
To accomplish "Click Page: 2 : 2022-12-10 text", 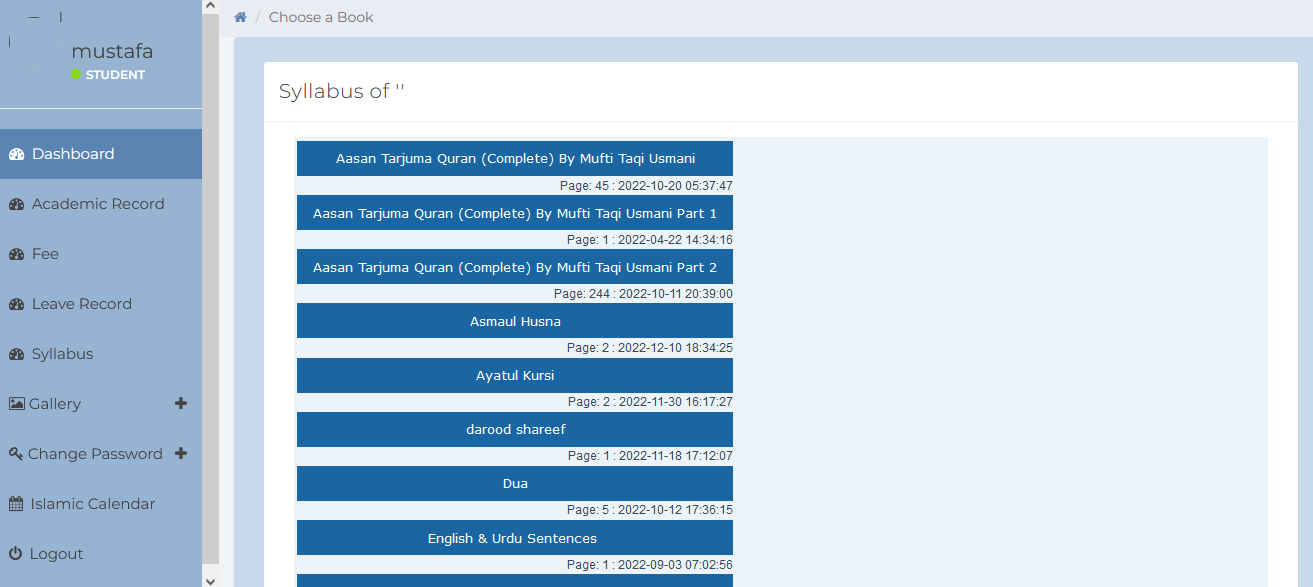I will [650, 348].
